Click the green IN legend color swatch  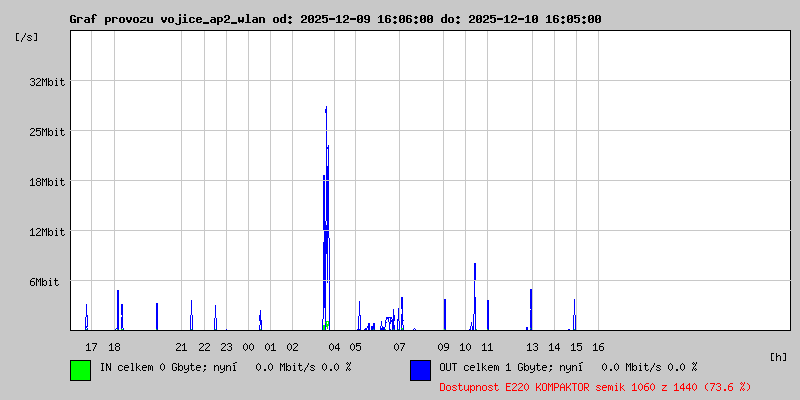tap(81, 370)
